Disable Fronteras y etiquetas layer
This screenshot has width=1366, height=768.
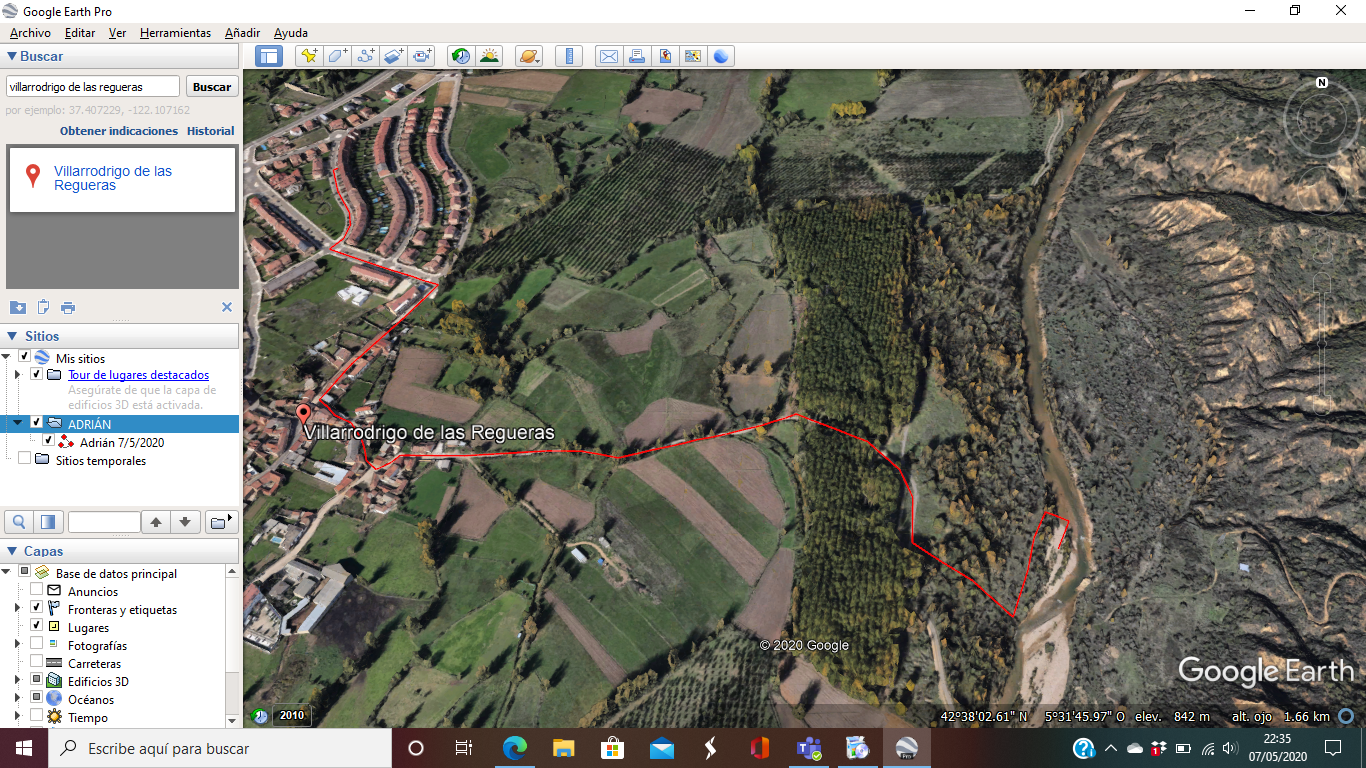click(x=37, y=608)
